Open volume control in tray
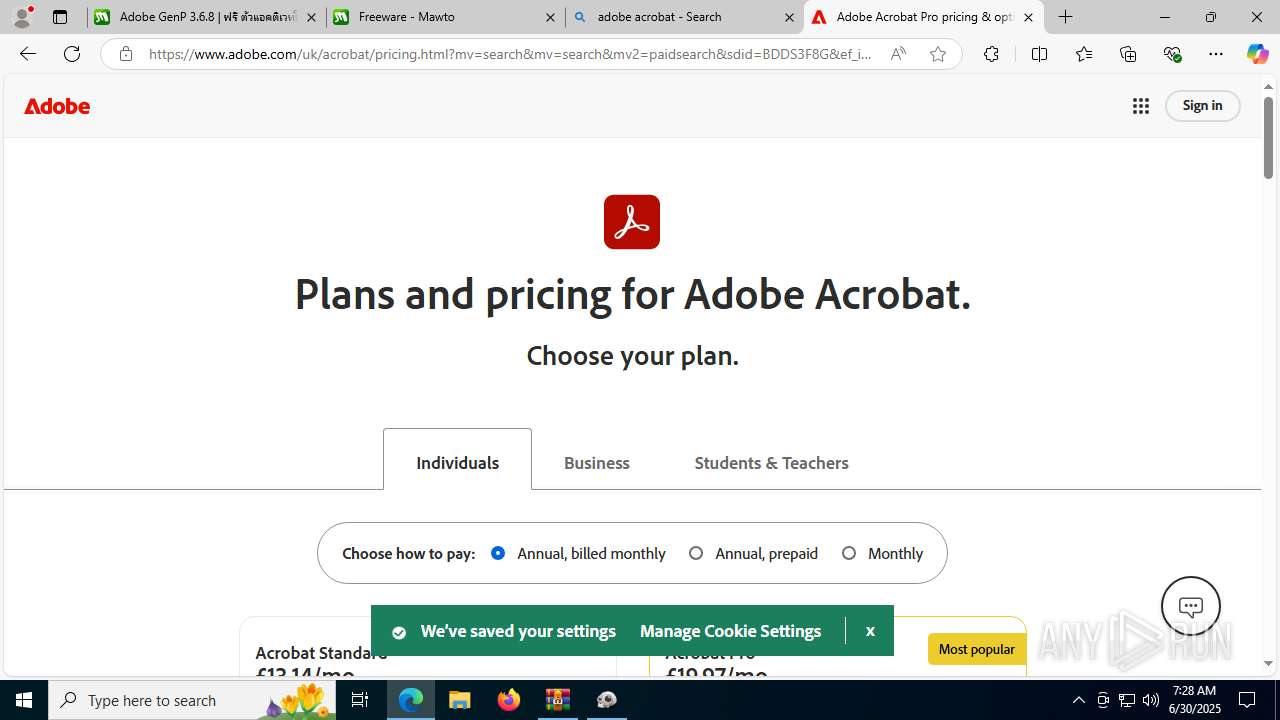Screen dimensions: 1280x720 coord(1151,700)
